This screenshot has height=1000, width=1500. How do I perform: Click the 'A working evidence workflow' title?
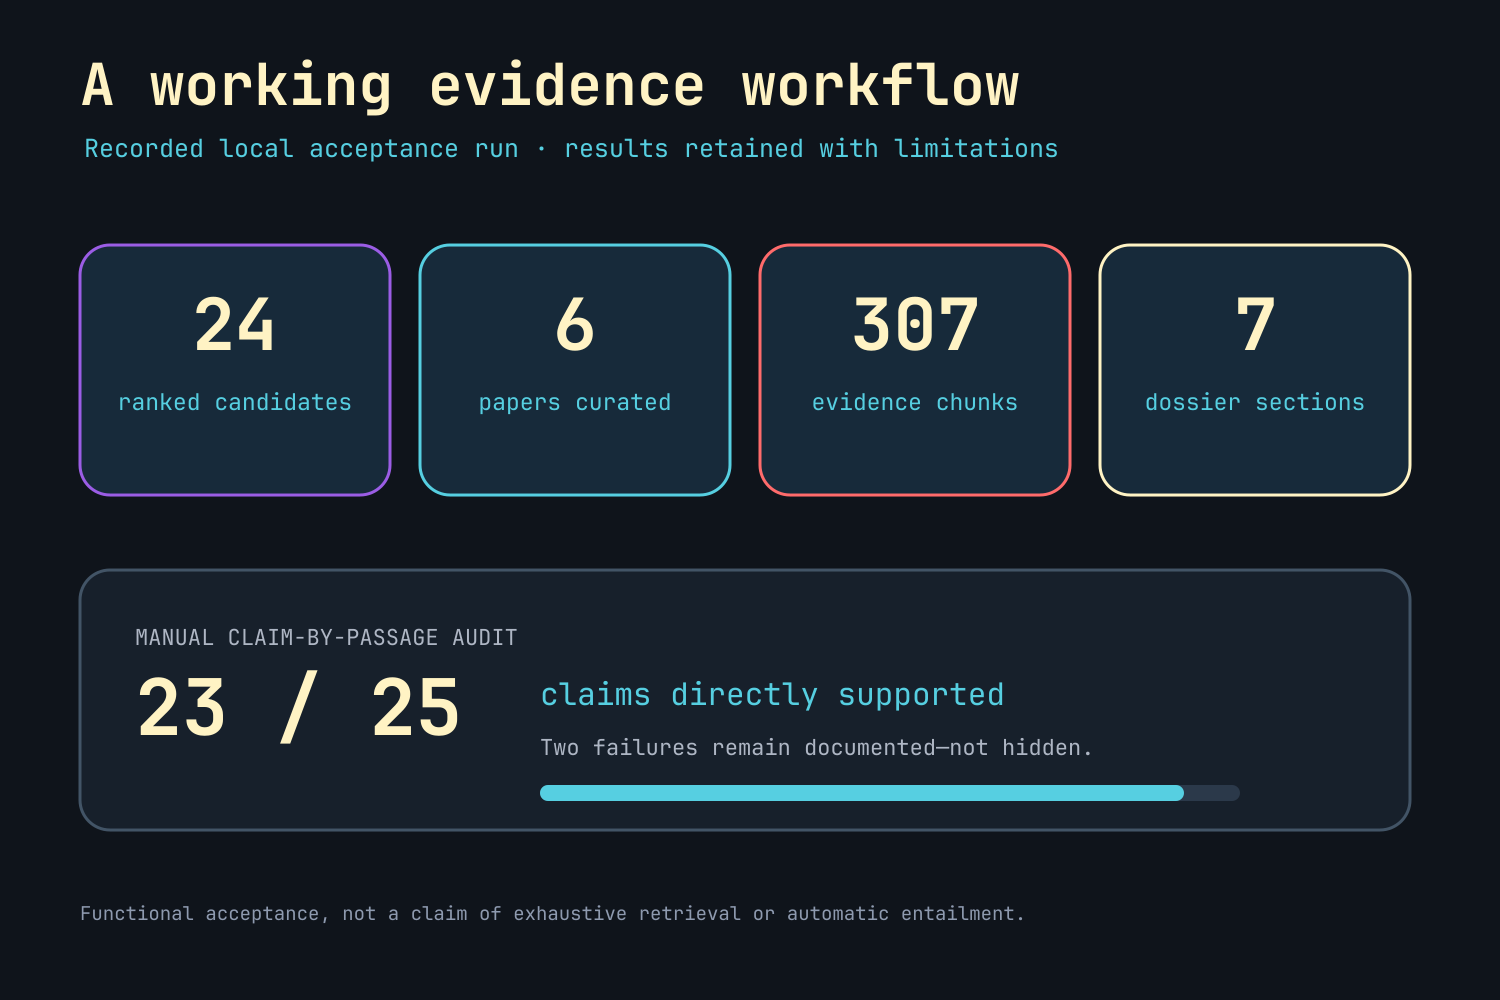[550, 86]
